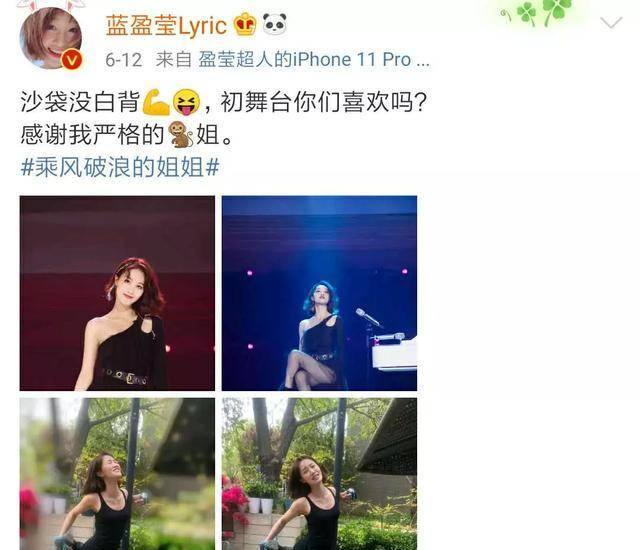Open the blue stage piano photo
Screen dimensions: 640x550
(319, 293)
